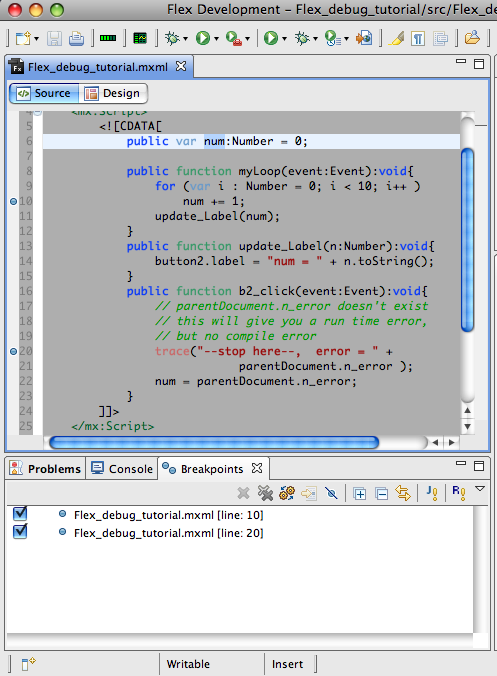Click the globe export icon

(364, 38)
